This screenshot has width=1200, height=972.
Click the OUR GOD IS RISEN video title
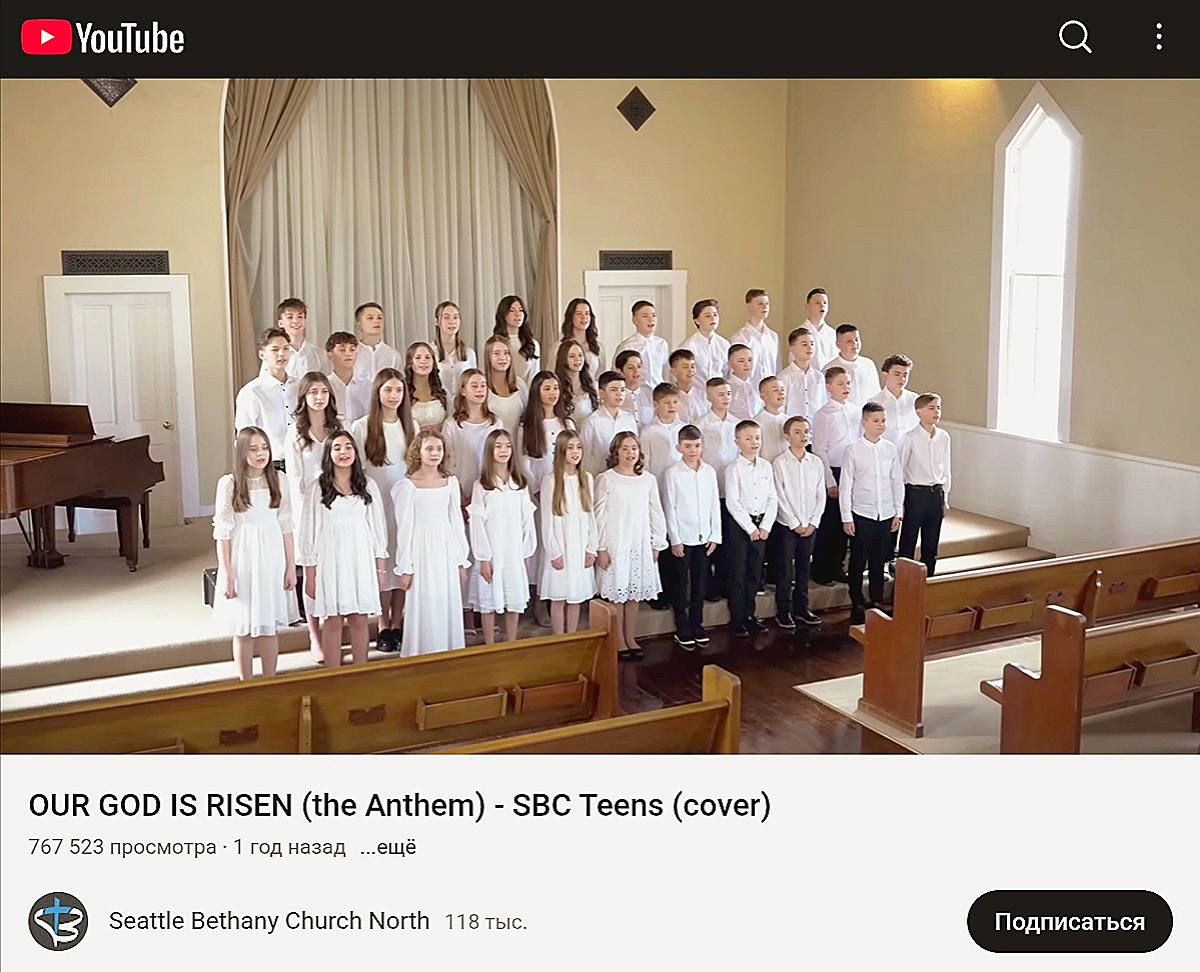pos(400,805)
